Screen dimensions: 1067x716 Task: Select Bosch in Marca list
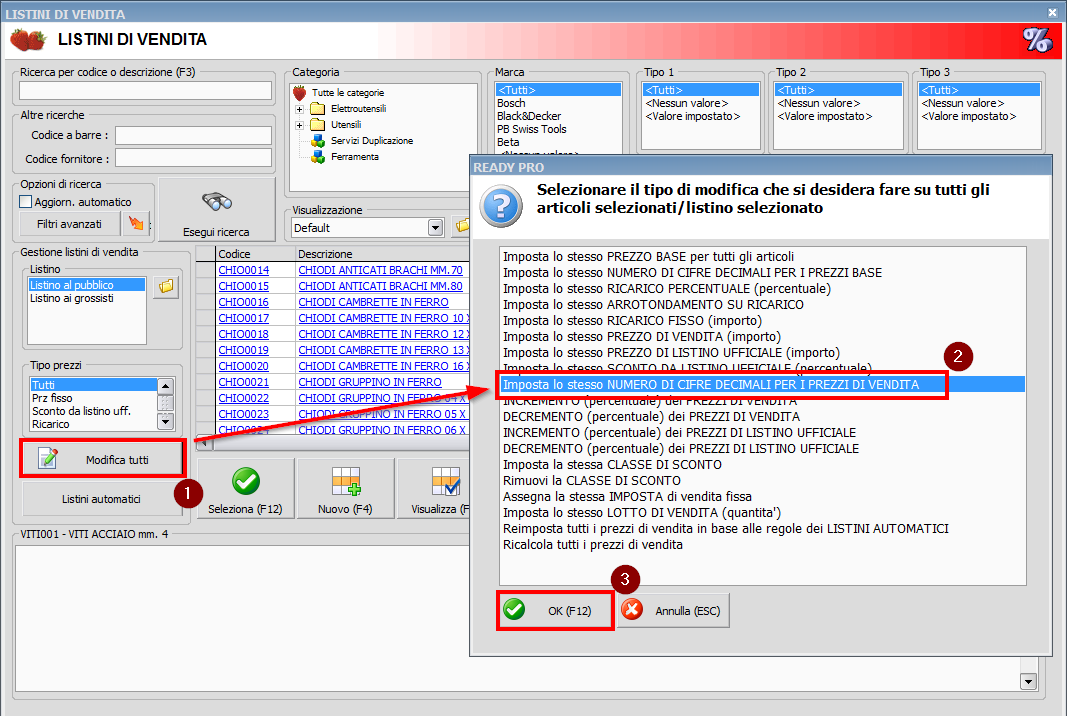click(x=511, y=103)
